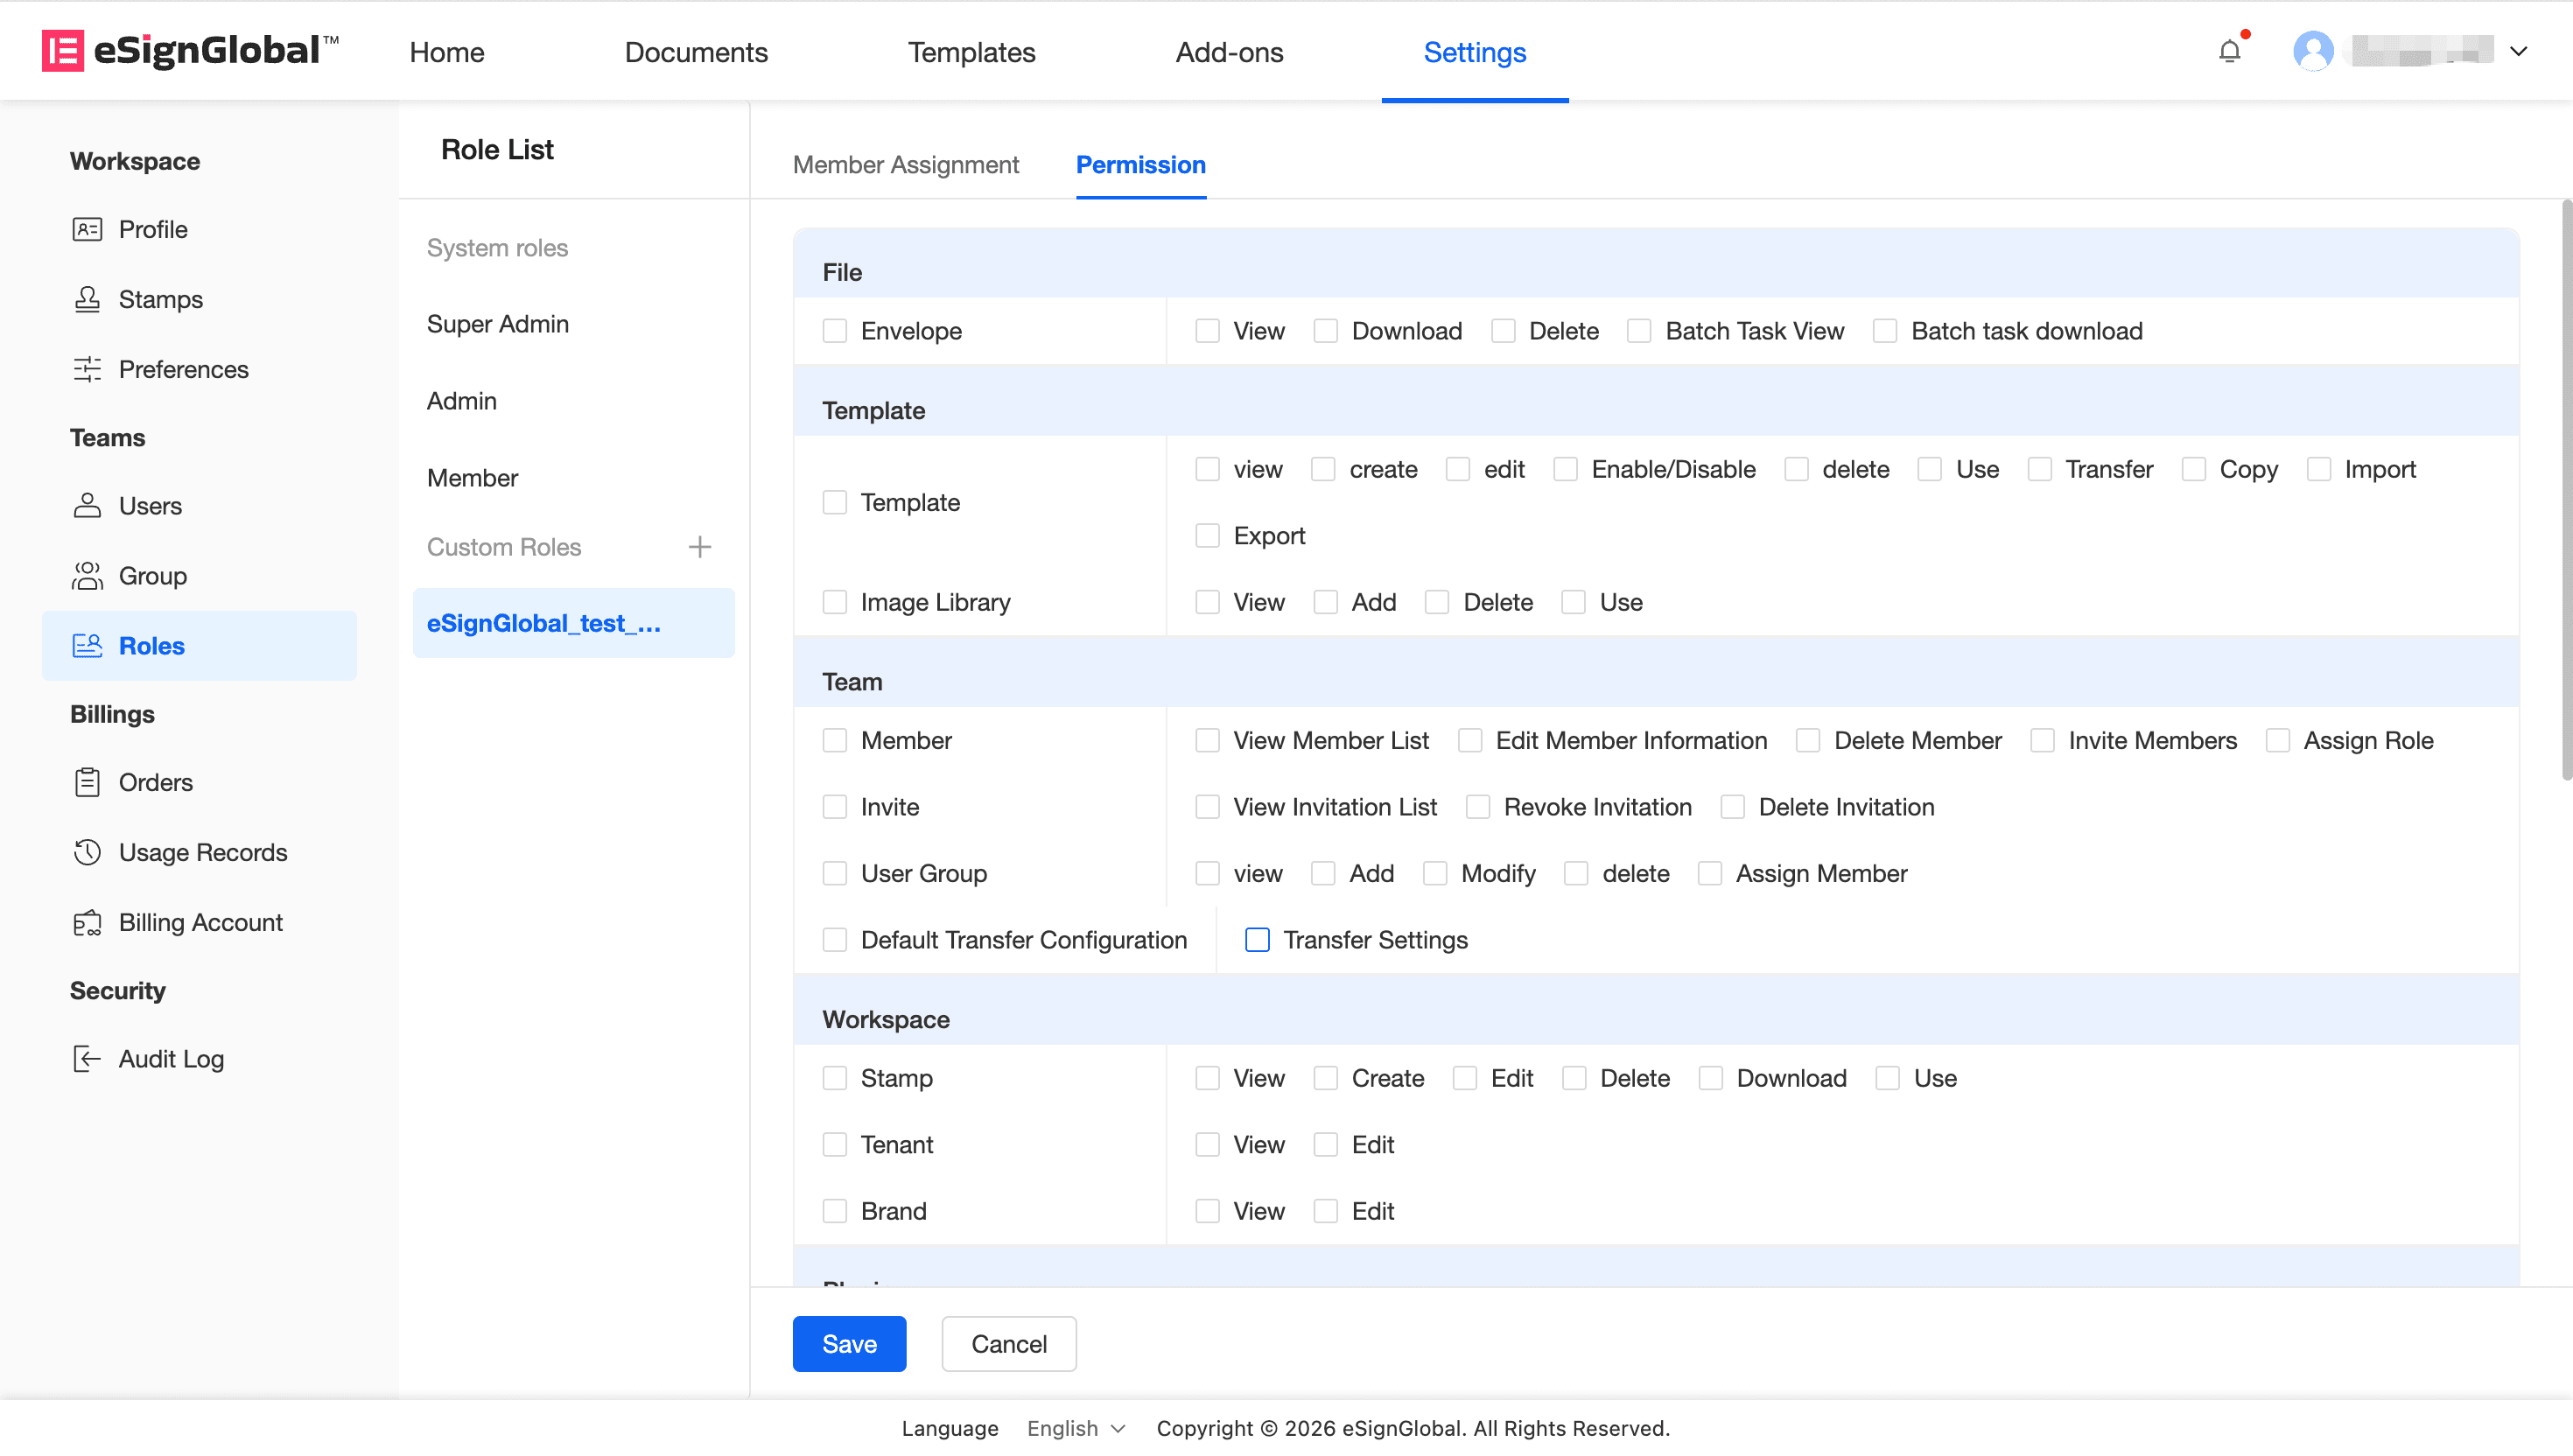Click the permissions panel vertical scrollbar
The width and height of the screenshot is (2573, 1456).
2565,490
